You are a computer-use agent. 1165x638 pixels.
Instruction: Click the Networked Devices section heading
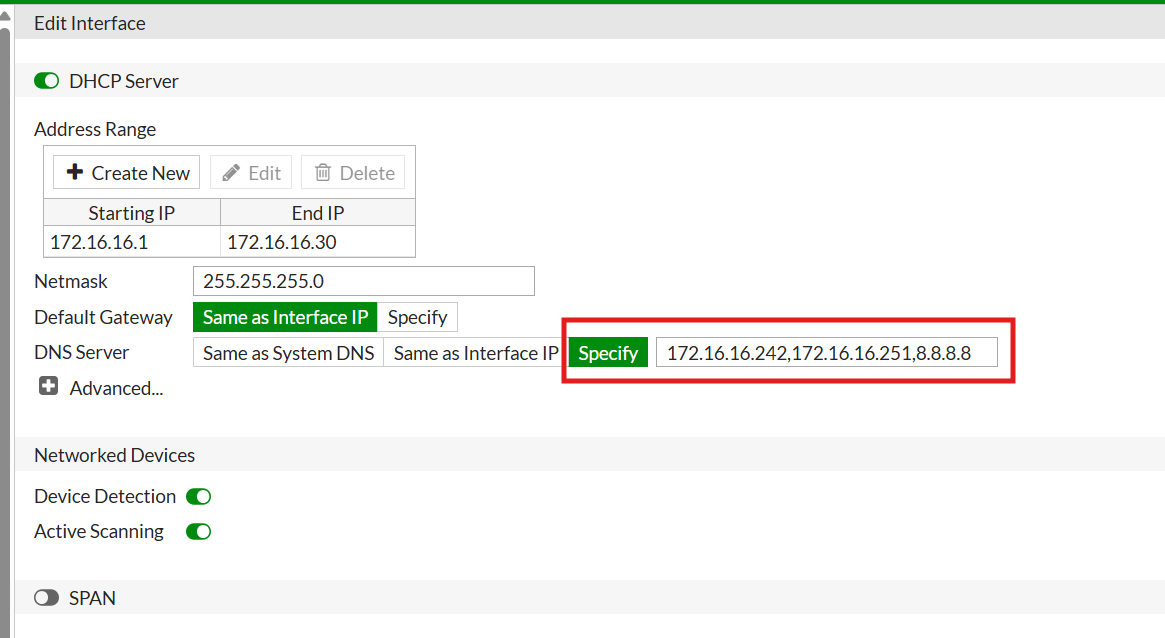114,455
